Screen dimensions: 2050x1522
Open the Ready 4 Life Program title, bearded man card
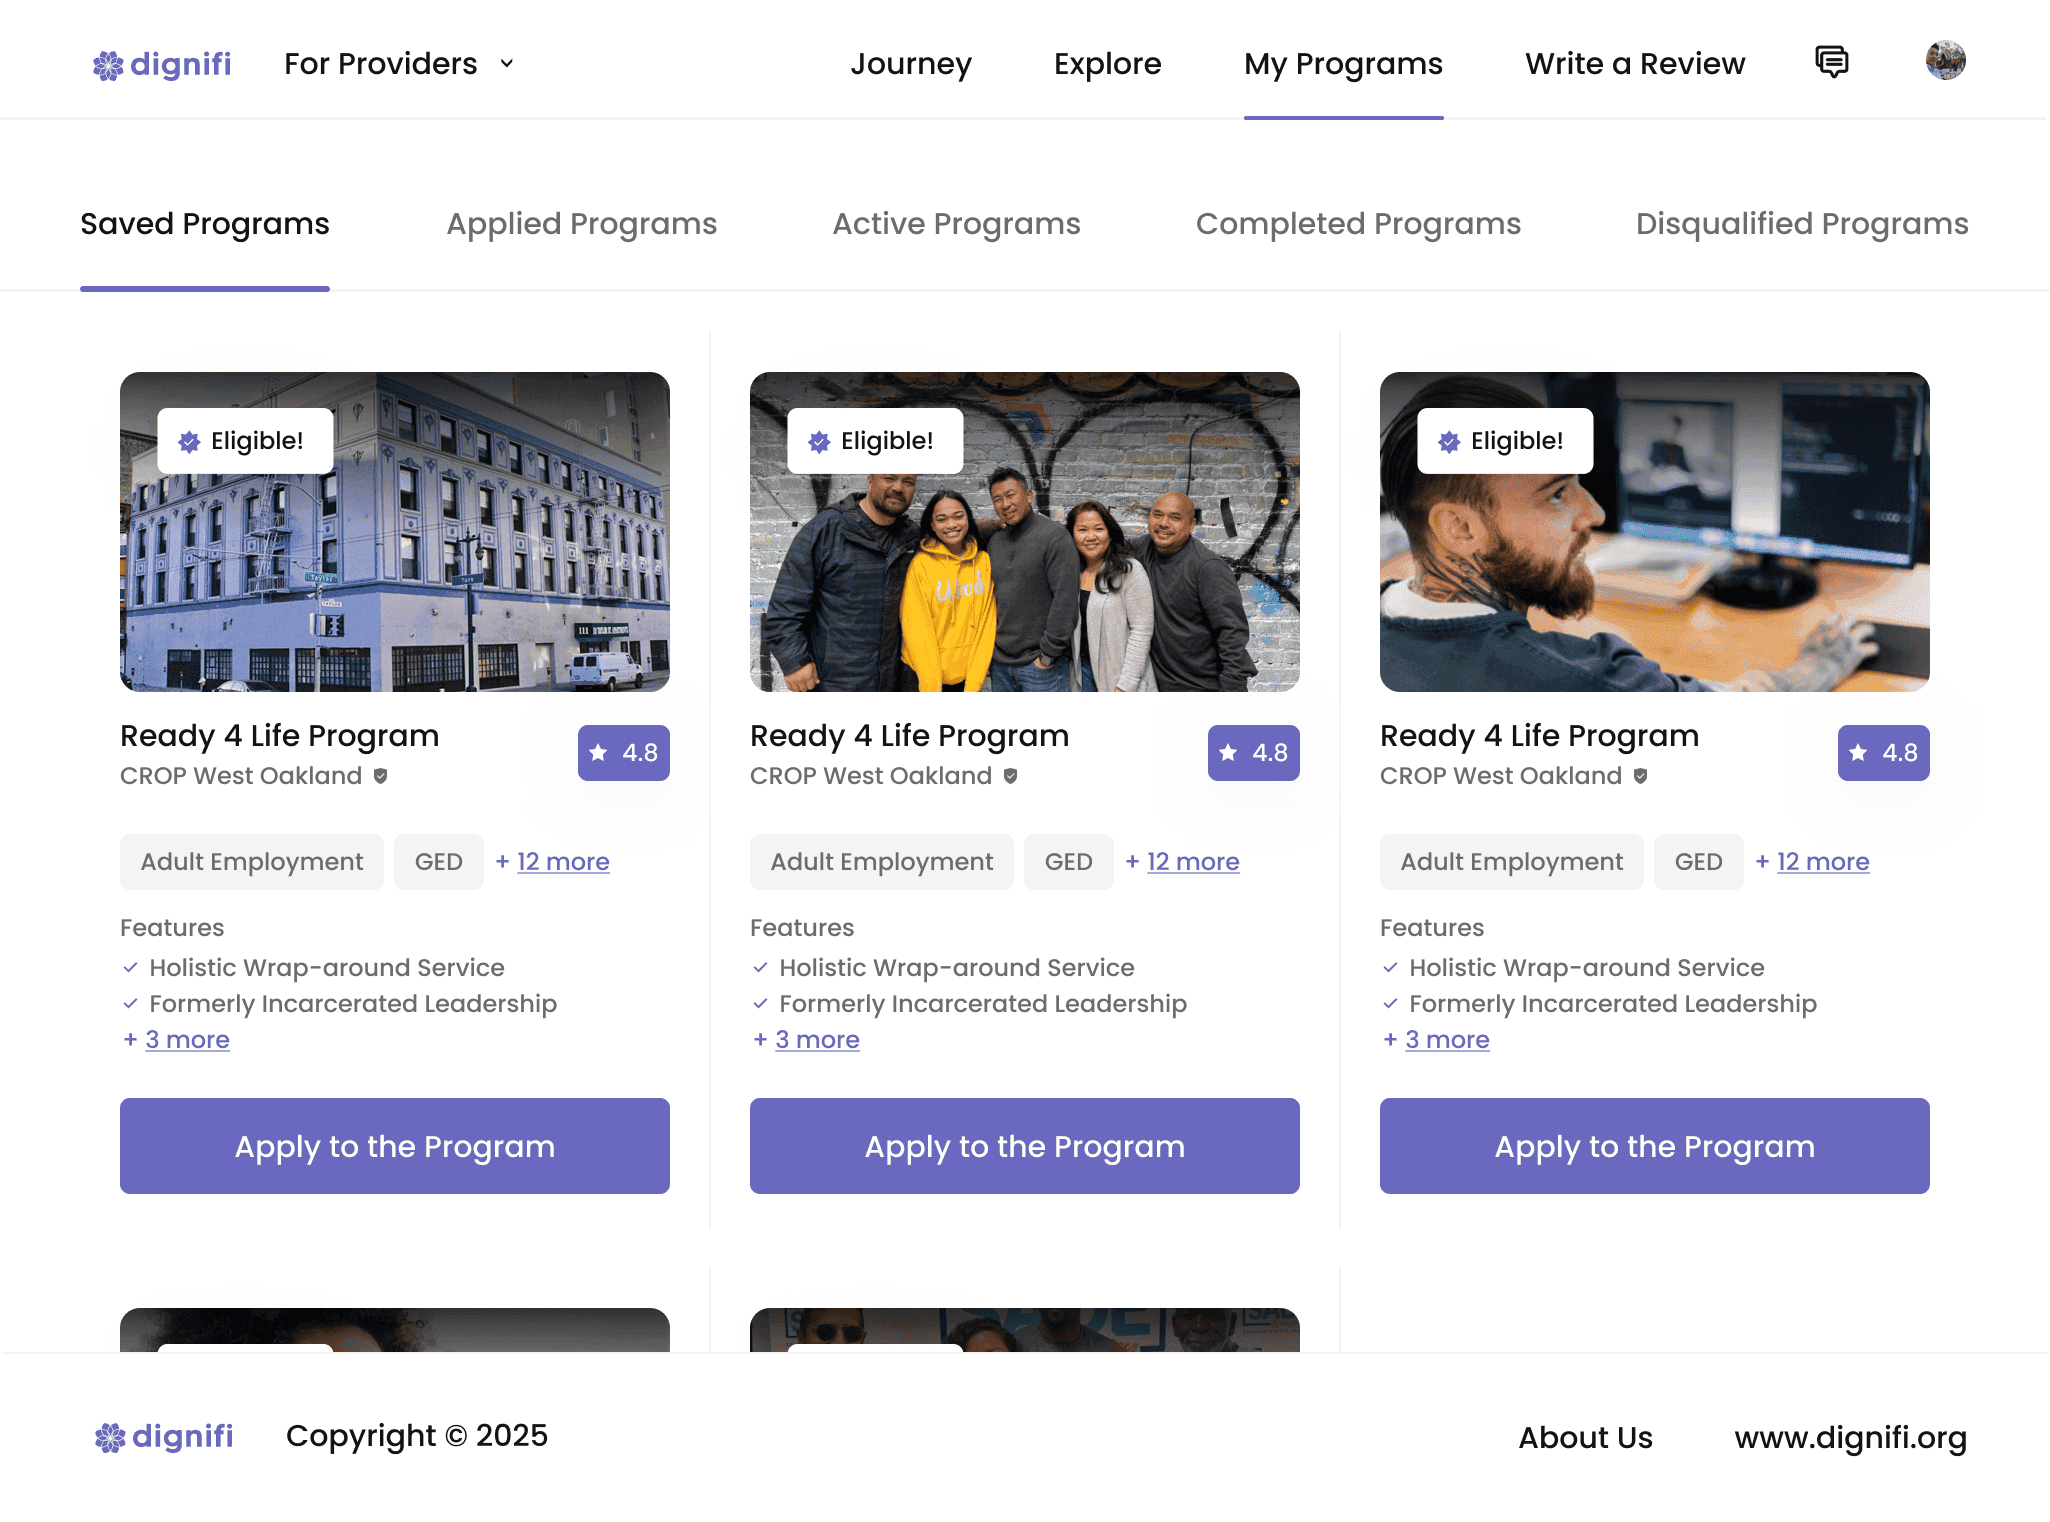click(1540, 736)
